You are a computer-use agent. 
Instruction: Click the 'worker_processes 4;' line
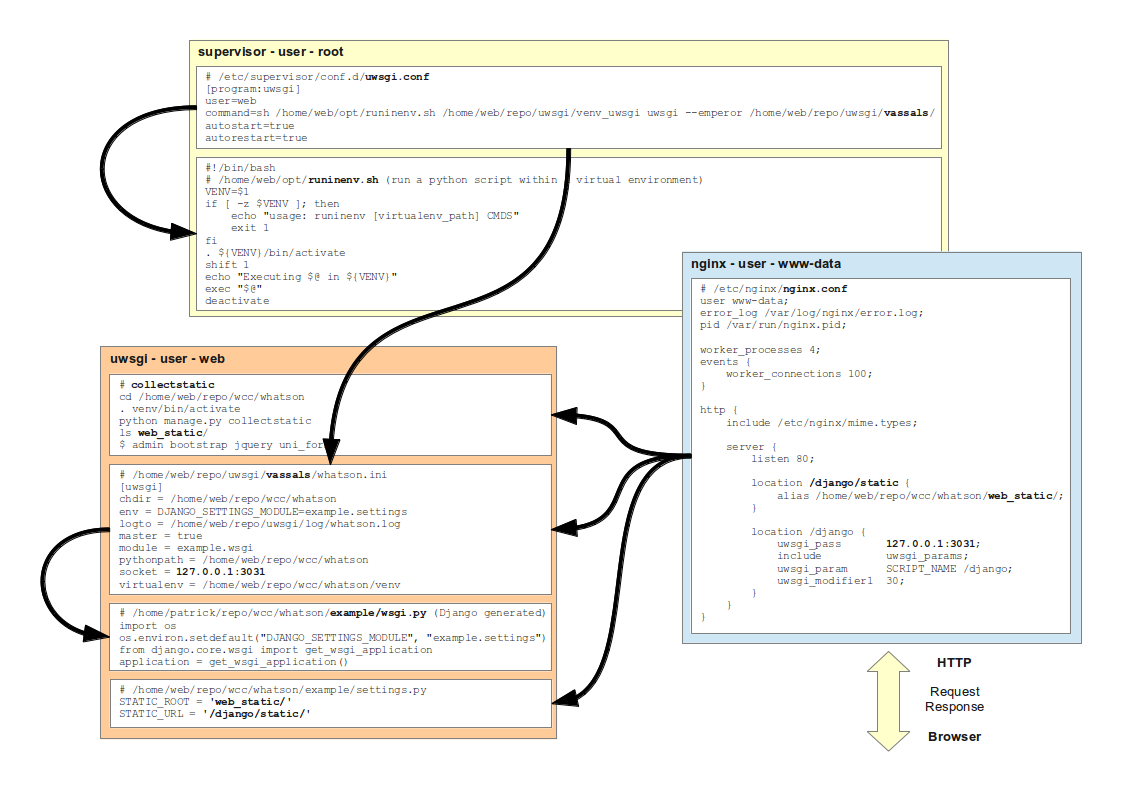pos(761,350)
